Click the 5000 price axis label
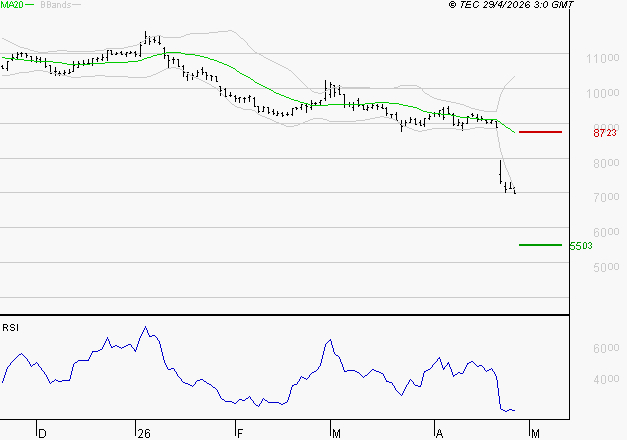The image size is (627, 440). pyautogui.click(x=606, y=267)
